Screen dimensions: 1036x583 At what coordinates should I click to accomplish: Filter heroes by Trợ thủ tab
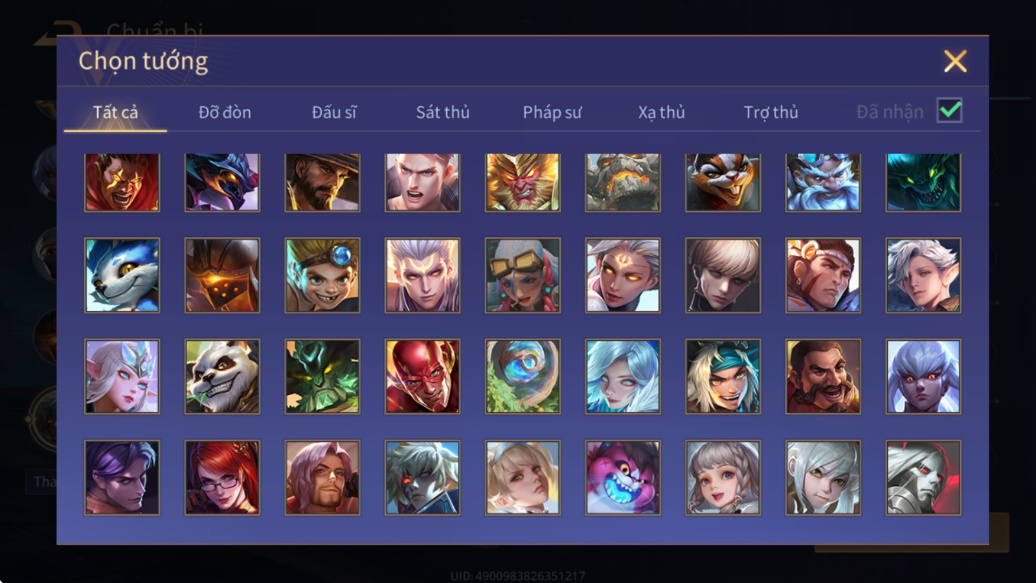pos(770,112)
